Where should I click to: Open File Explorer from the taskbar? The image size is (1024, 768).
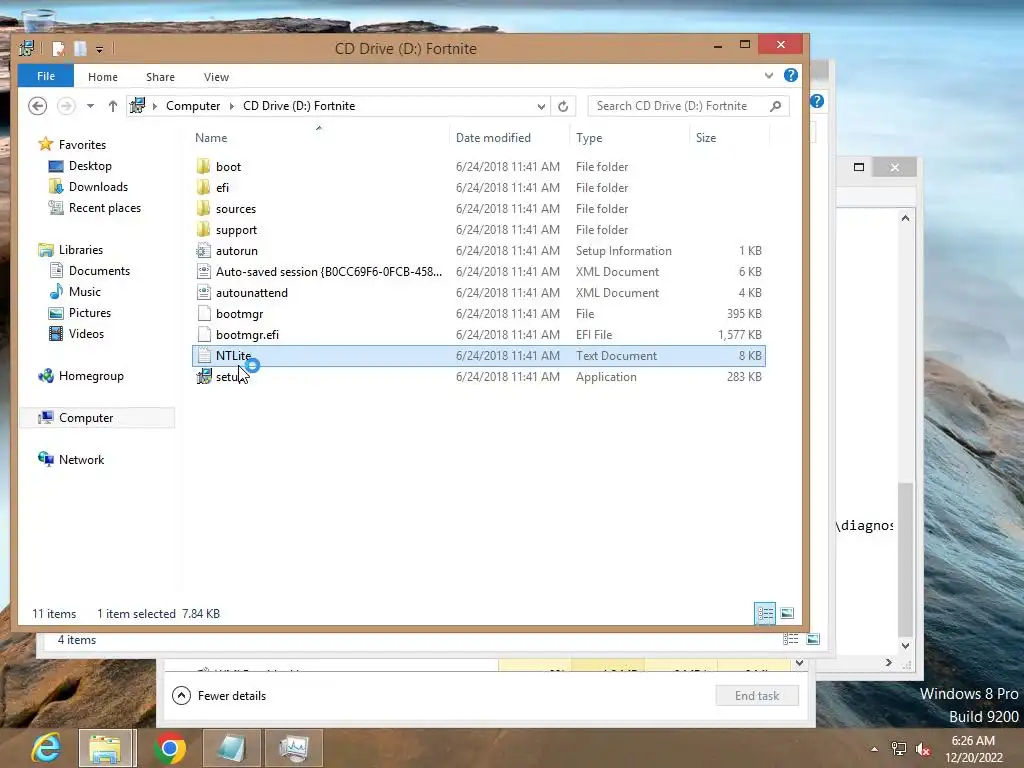pyautogui.click(x=106, y=748)
